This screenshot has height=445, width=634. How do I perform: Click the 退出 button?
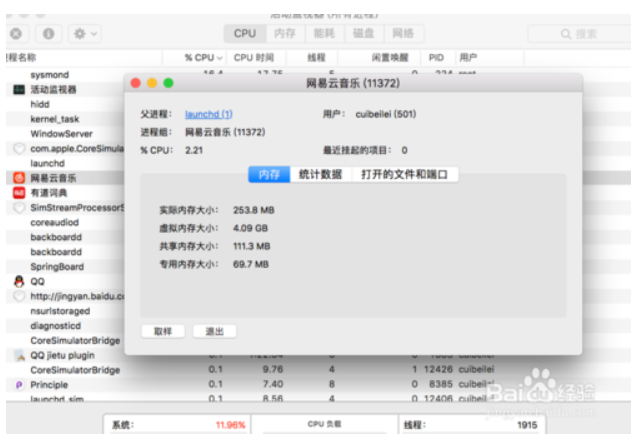[214, 331]
